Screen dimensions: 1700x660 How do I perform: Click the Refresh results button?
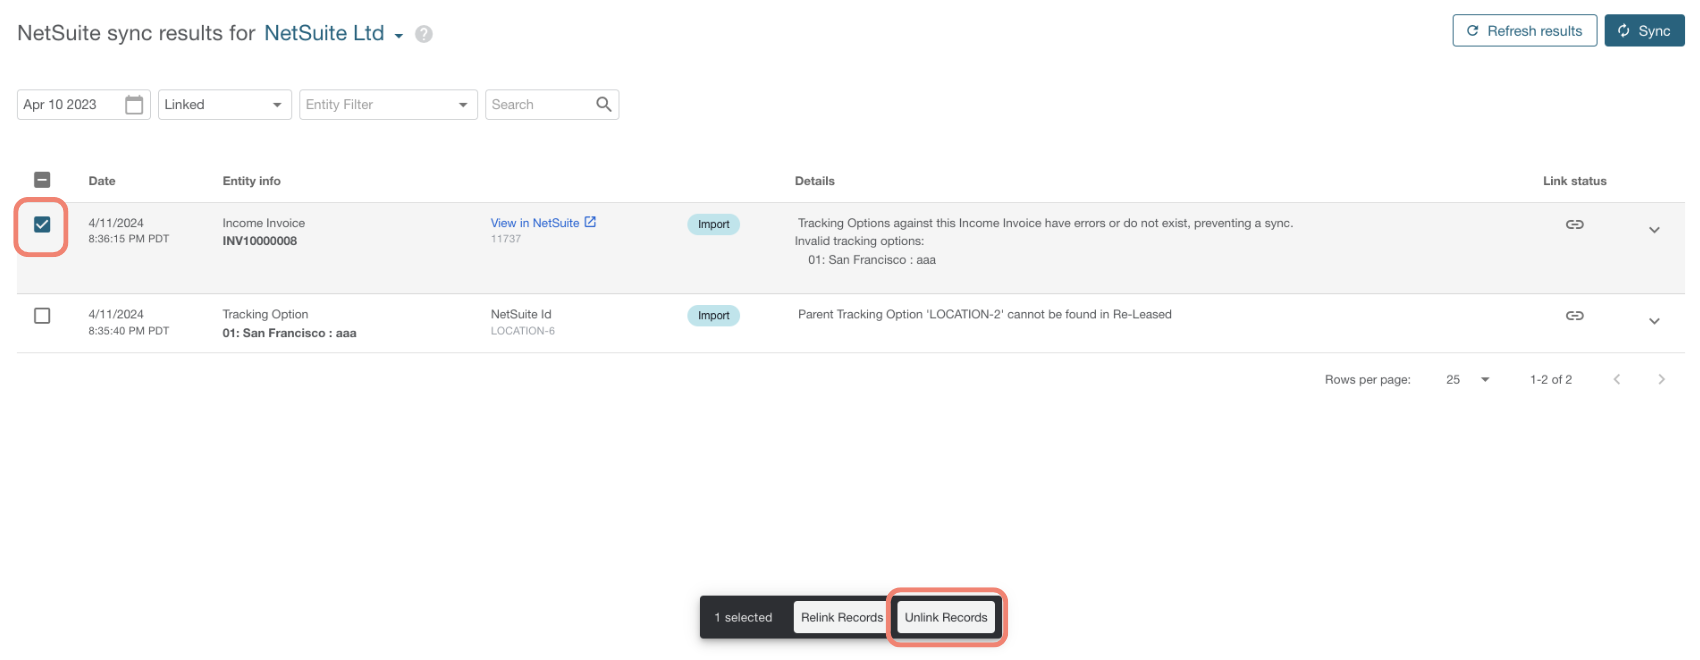pos(1525,31)
